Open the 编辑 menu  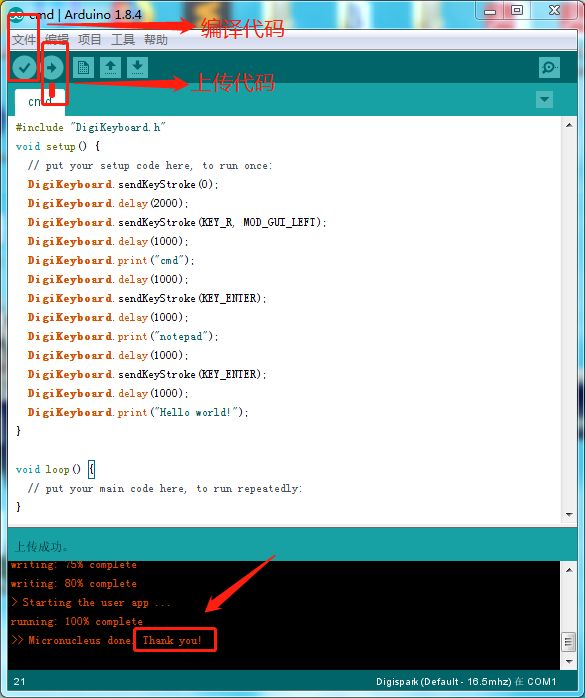[x=57, y=40]
